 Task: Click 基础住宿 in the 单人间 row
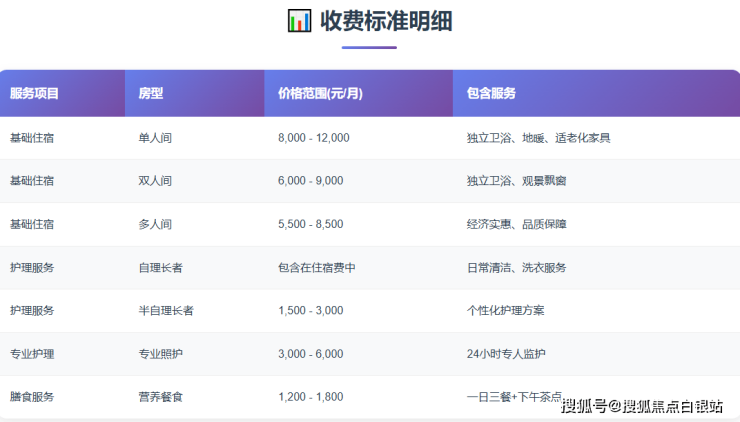(x=32, y=138)
